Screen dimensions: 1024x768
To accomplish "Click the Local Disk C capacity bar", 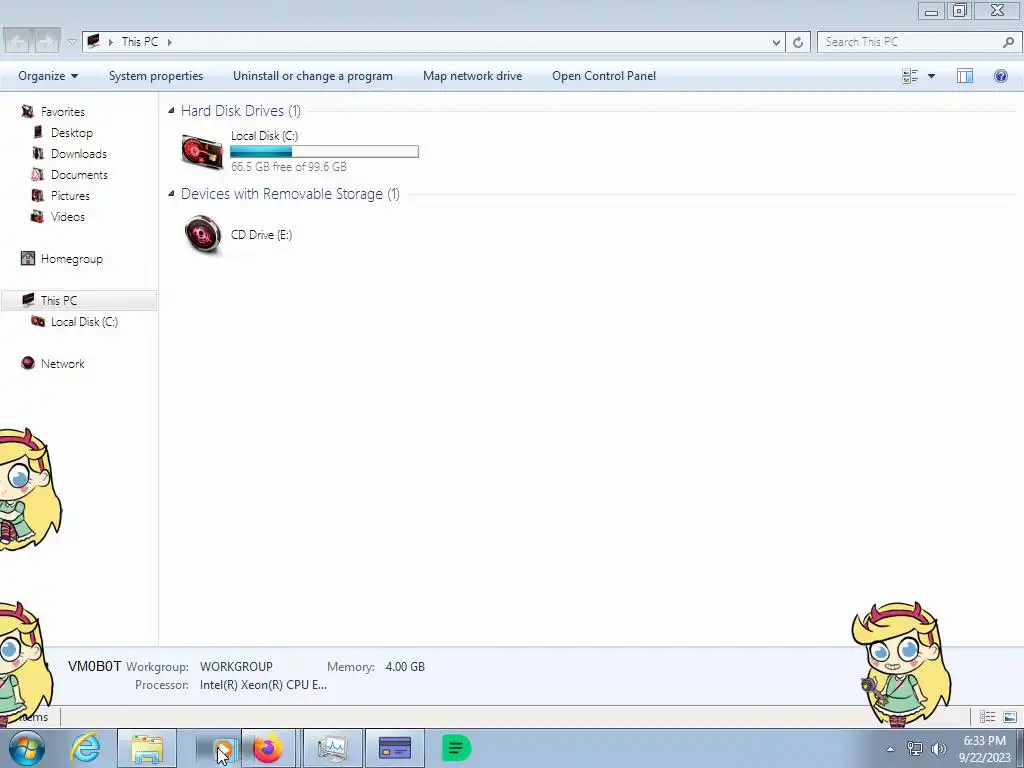I will coord(324,152).
